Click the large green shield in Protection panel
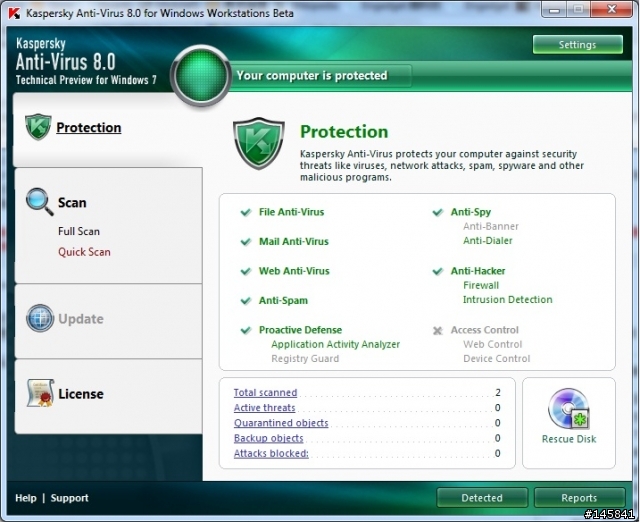Image resolution: width=640 pixels, height=522 pixels. (259, 143)
